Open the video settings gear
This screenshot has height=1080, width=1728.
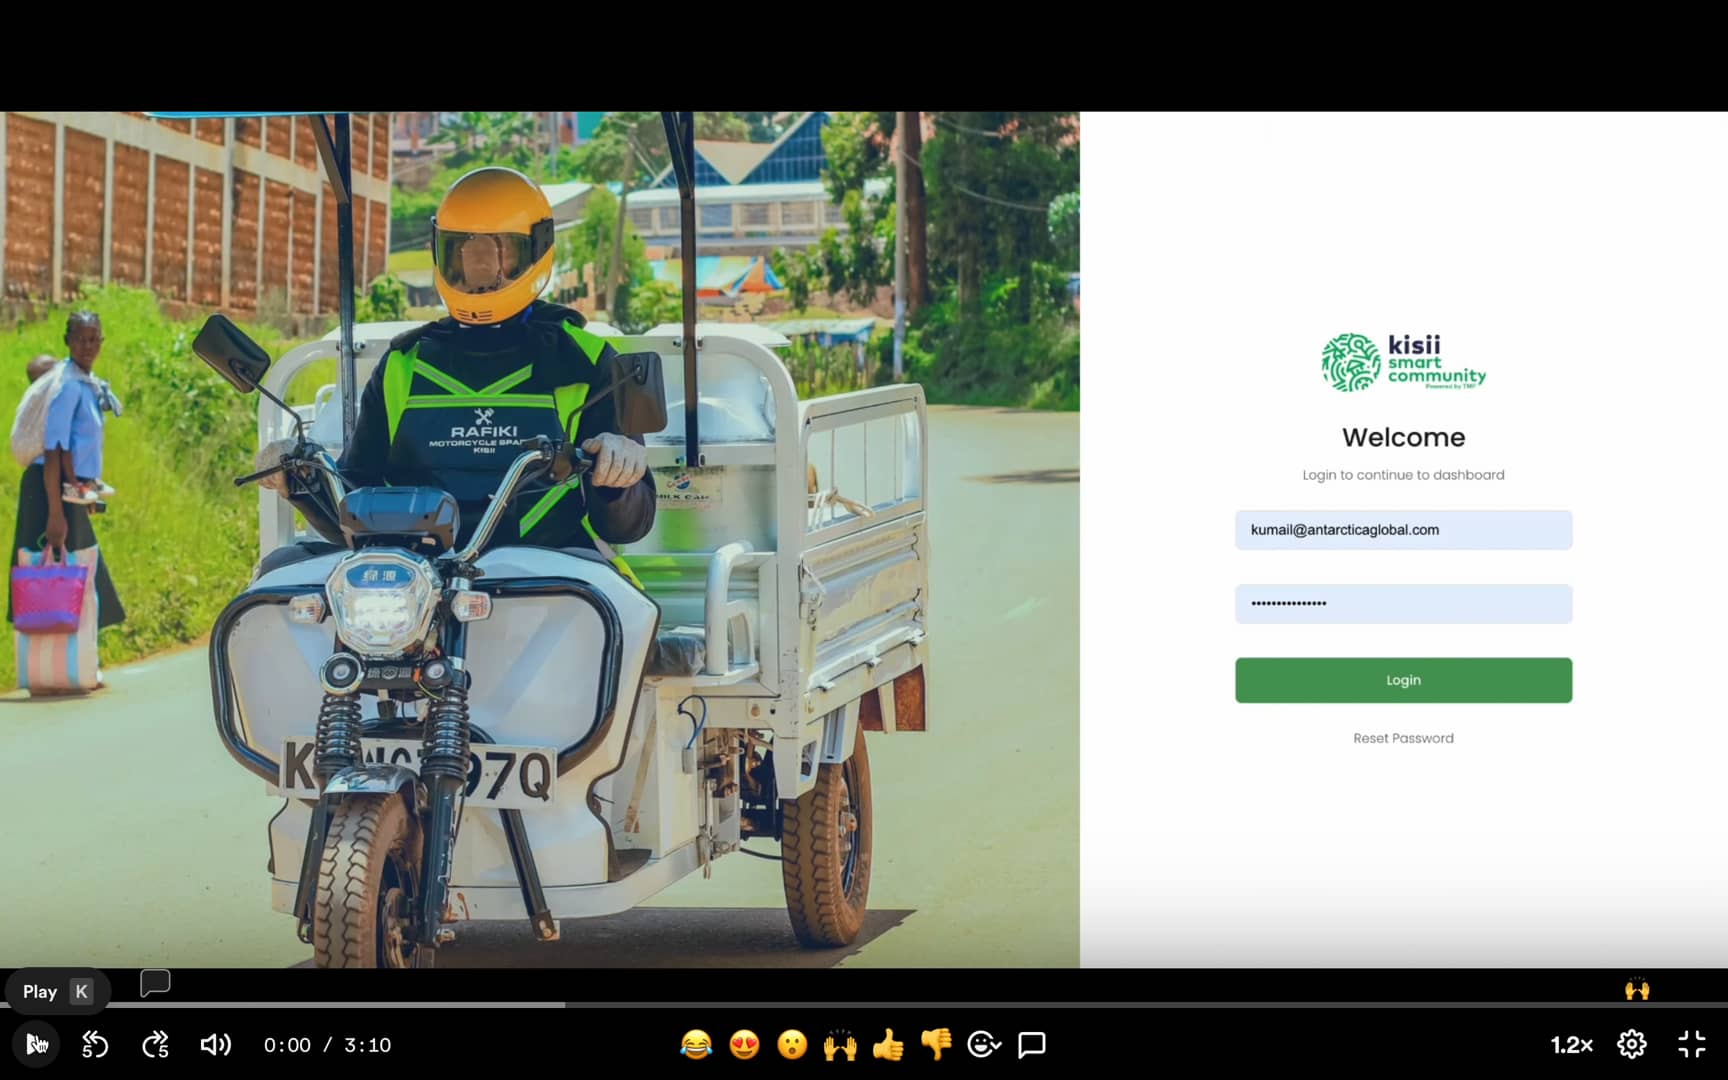point(1630,1044)
